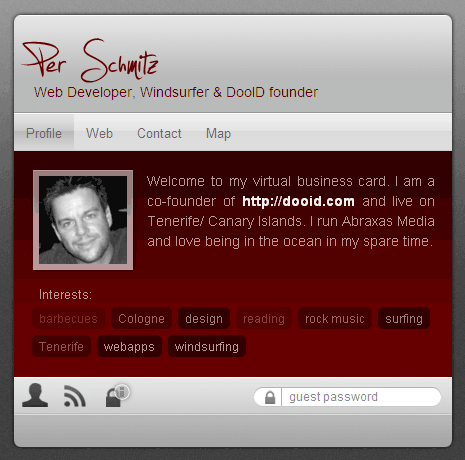465x460 pixels.
Task: Click the lock icon beside guest password
Action: click(270, 397)
